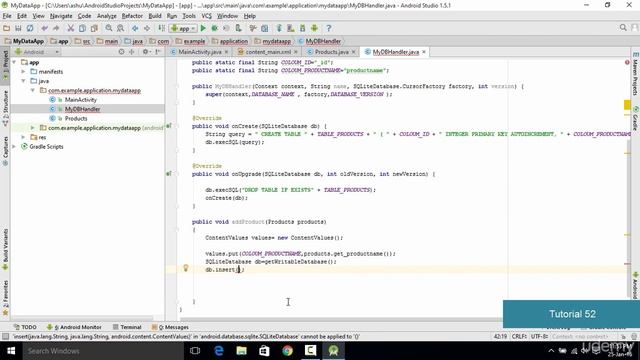Screen dimensions: 640x360
Task: Select MainActivity in project tree
Action: 80,100
